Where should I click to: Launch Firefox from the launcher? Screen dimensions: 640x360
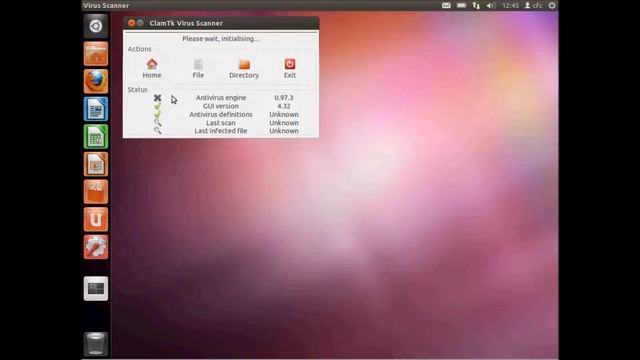click(96, 81)
